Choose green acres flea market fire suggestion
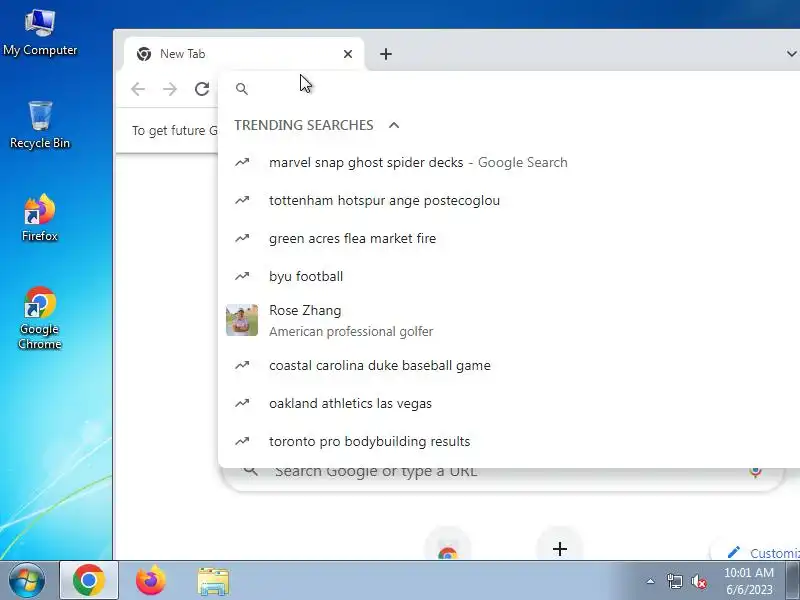 tap(509, 238)
